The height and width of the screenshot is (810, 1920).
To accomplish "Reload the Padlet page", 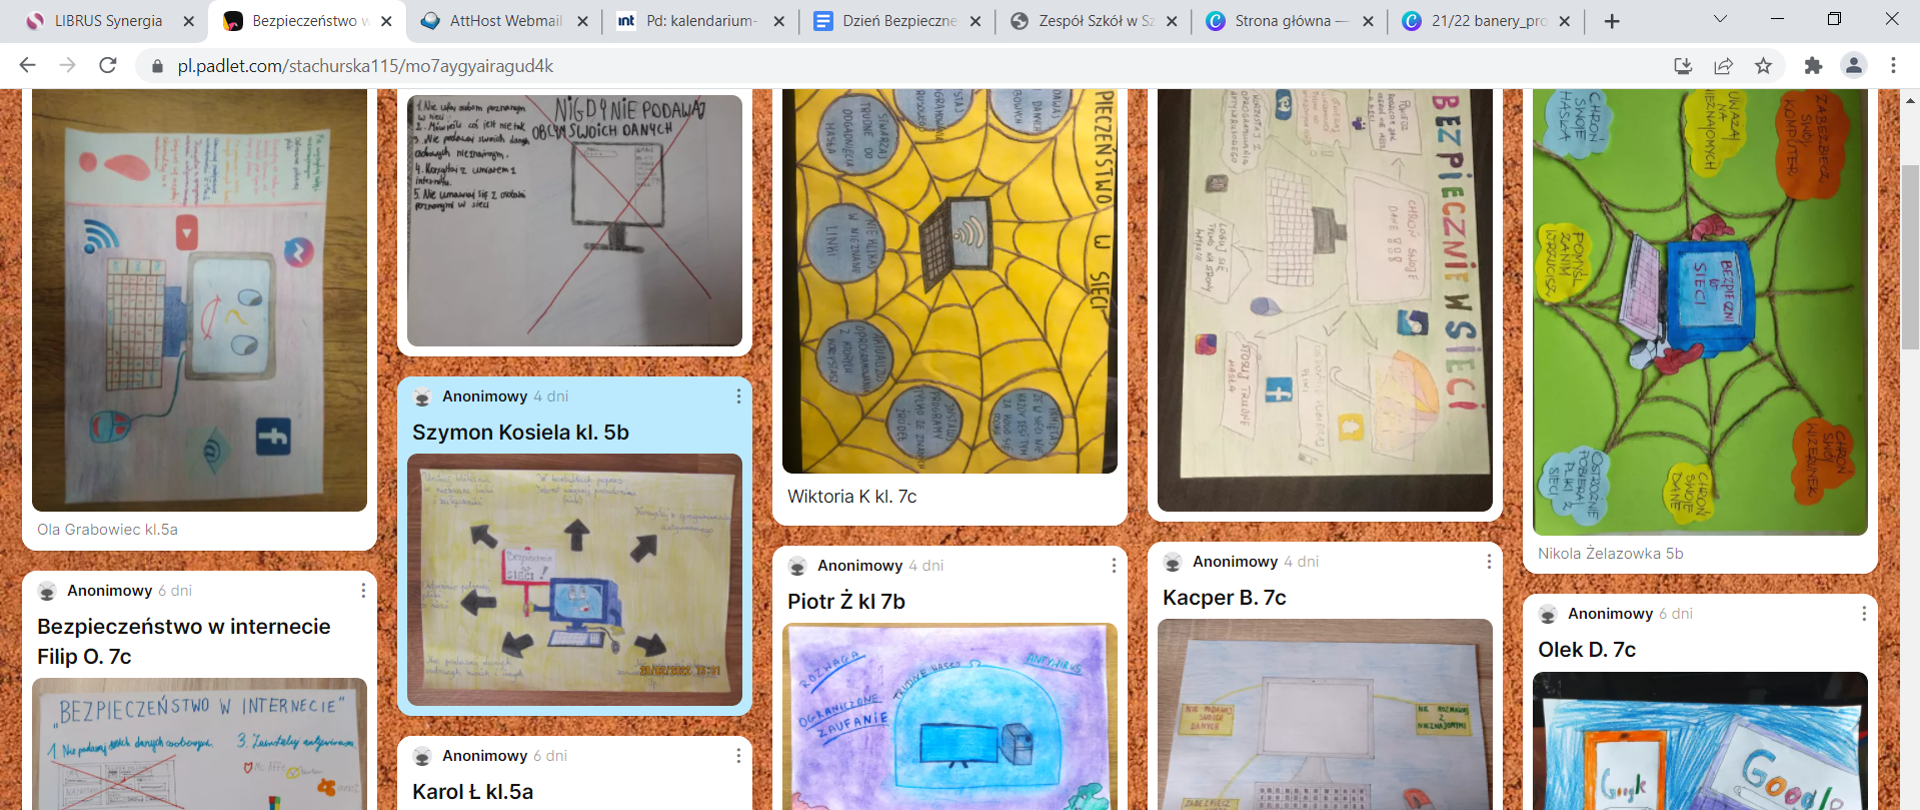I will coord(108,65).
